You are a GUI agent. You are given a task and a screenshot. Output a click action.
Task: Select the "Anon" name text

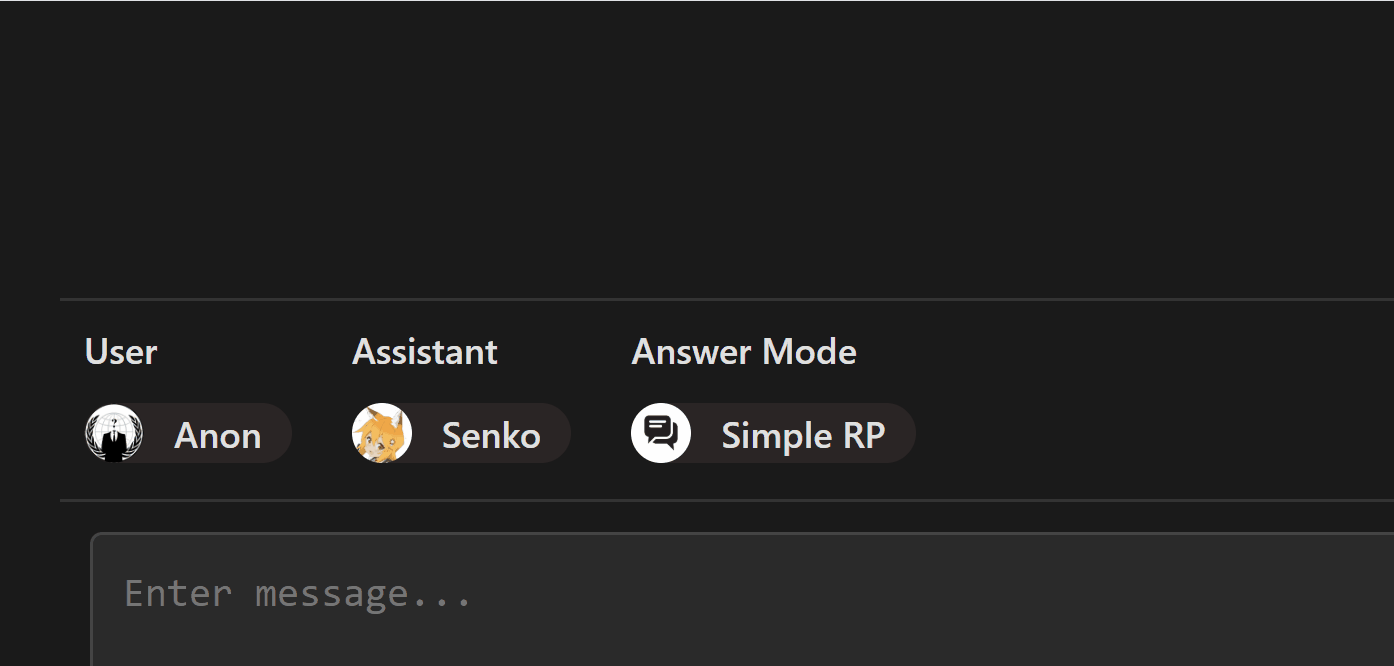(x=218, y=436)
